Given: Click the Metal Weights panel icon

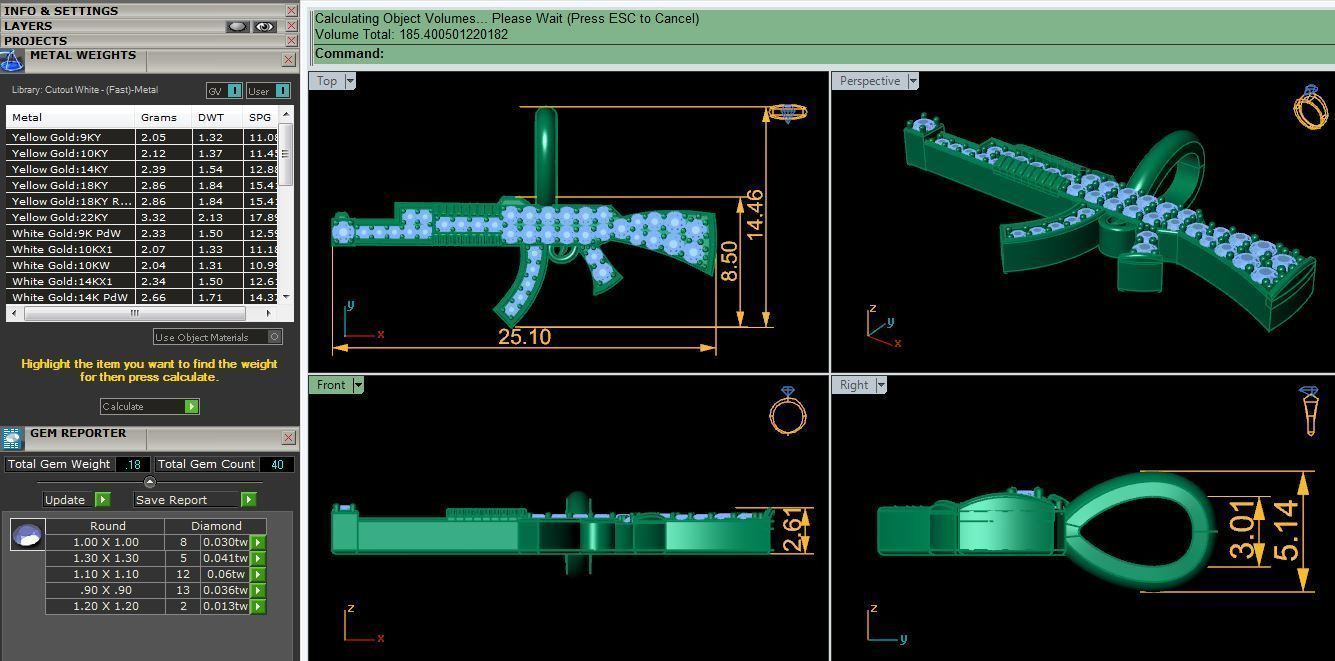Looking at the screenshot, I should click(x=12, y=61).
